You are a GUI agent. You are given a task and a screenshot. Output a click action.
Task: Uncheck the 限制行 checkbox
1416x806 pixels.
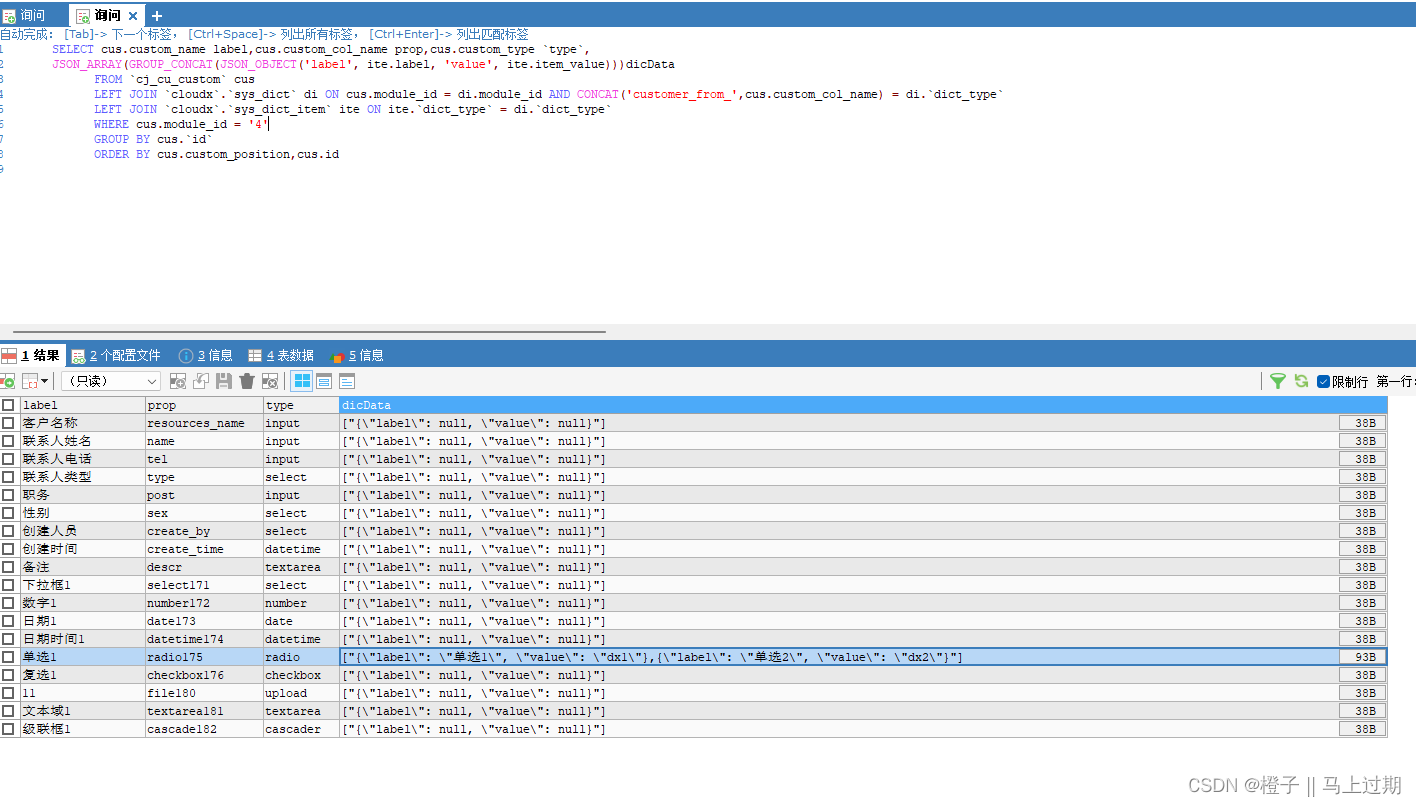tap(1324, 381)
